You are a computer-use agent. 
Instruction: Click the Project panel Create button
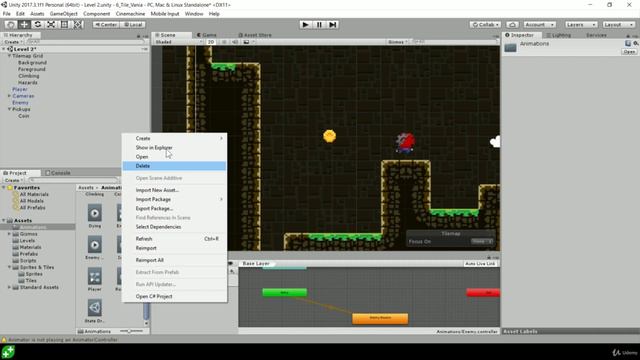tap(13, 180)
